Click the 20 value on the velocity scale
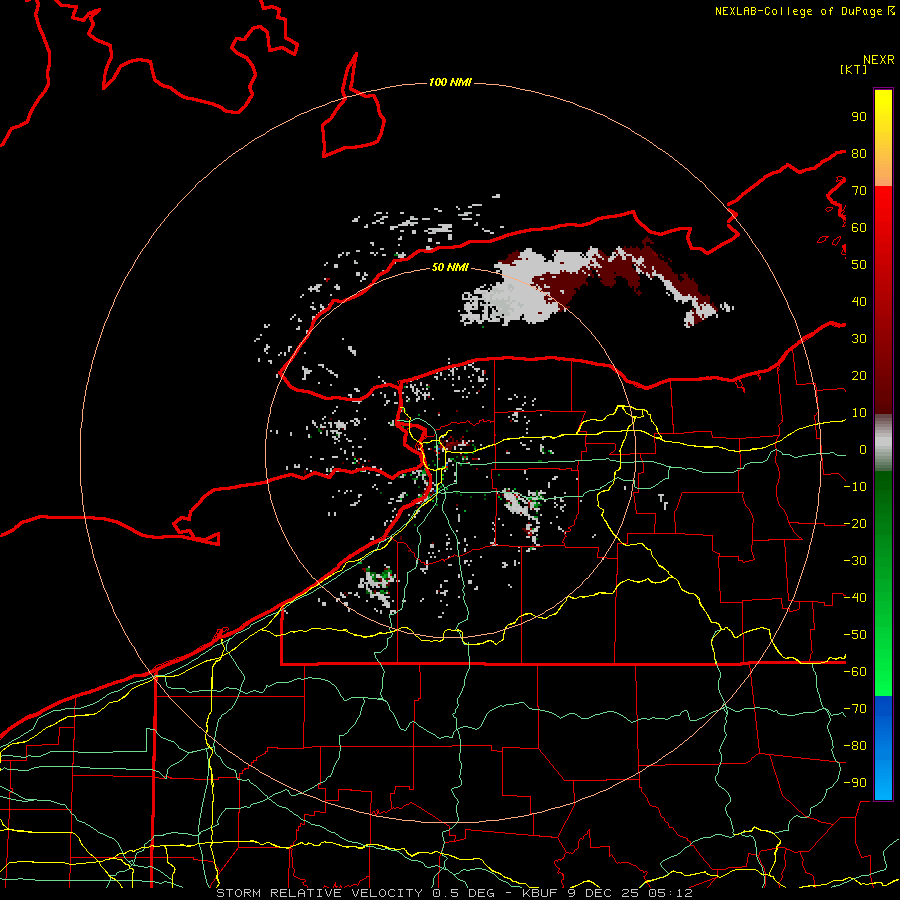The width and height of the screenshot is (900, 900). point(859,376)
